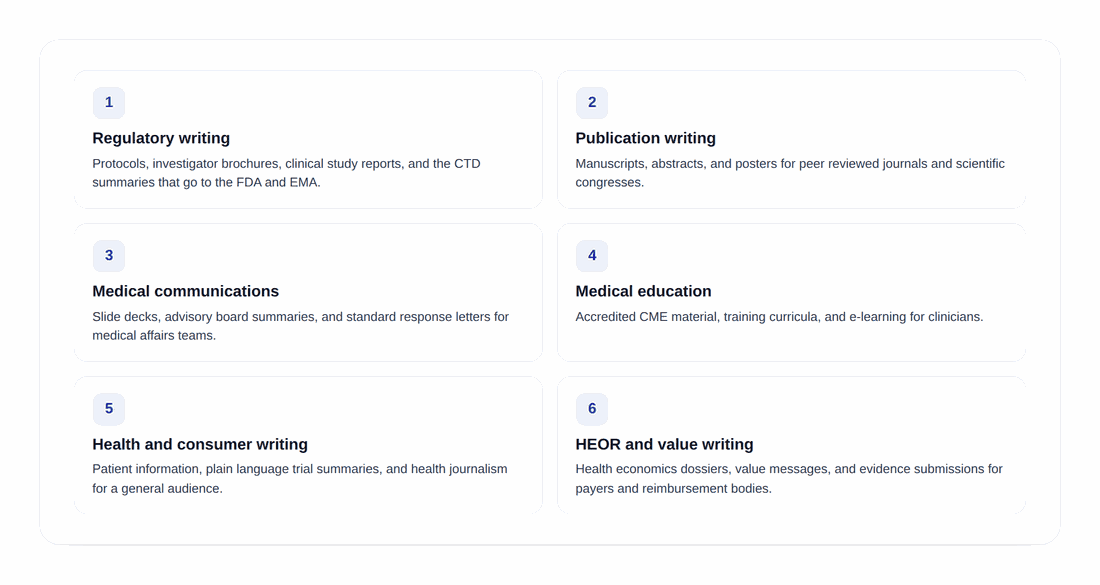Click the accredited CME material description

click(x=779, y=317)
